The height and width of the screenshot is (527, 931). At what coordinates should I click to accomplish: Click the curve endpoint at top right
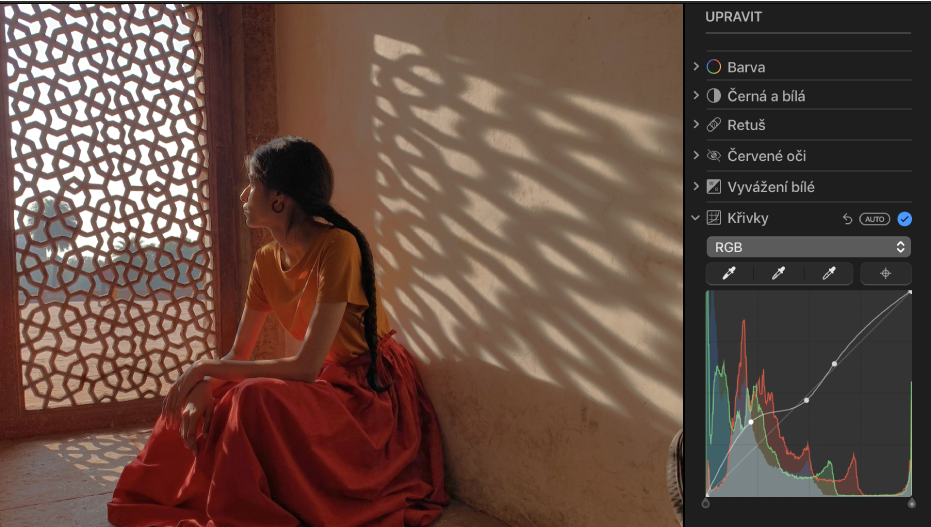pyautogui.click(x=910, y=292)
